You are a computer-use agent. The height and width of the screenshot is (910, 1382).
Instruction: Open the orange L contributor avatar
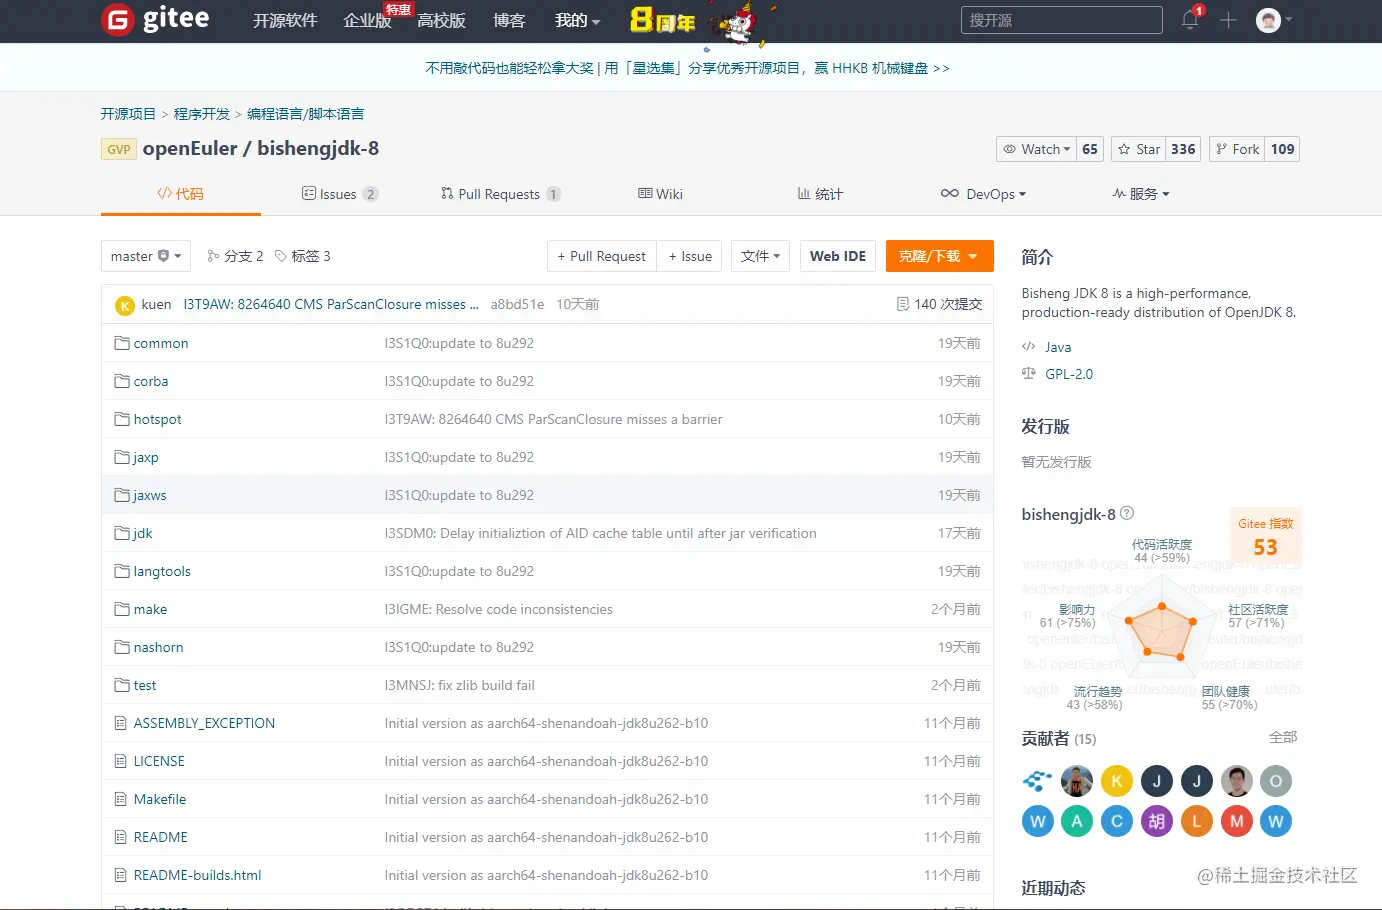(1197, 821)
